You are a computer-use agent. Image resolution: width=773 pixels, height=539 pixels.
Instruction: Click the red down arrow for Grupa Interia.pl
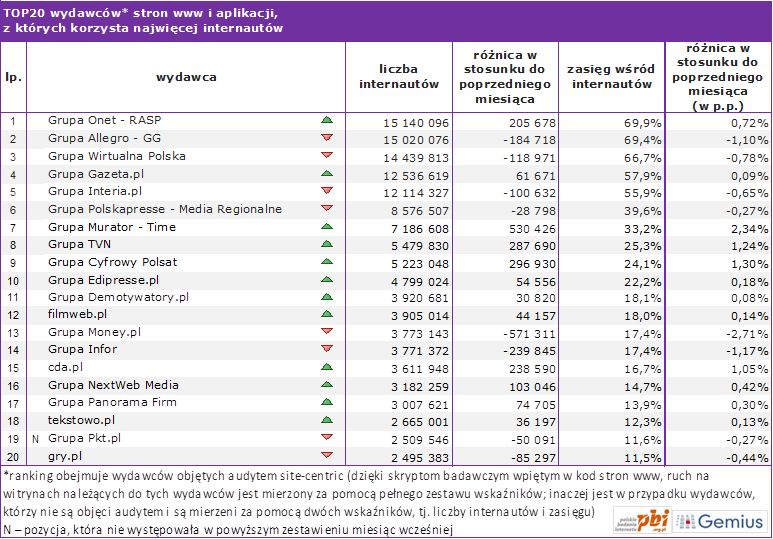tap(327, 190)
